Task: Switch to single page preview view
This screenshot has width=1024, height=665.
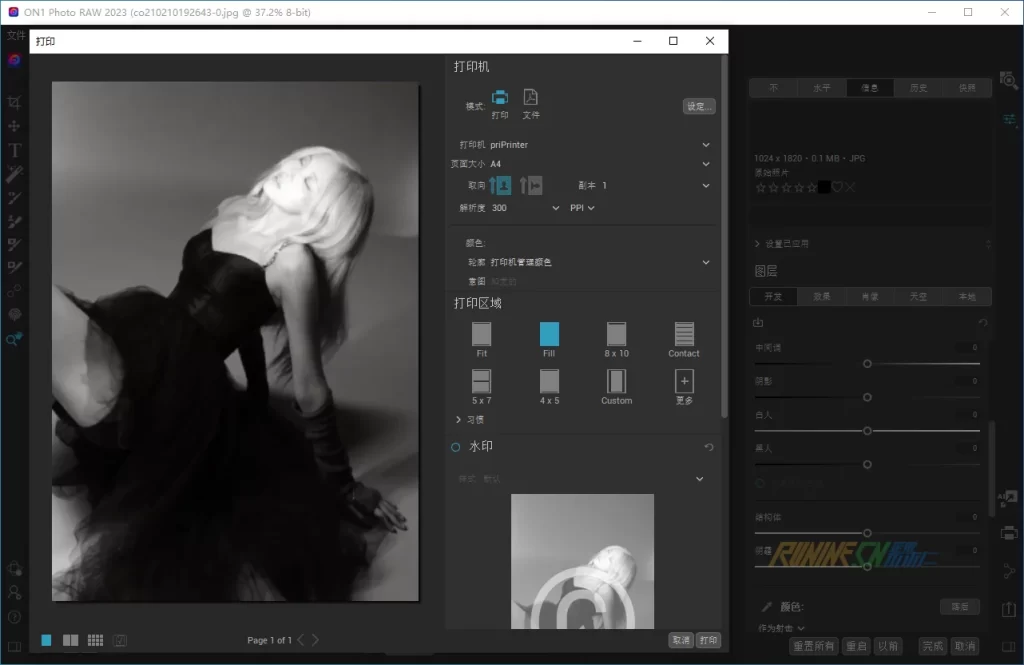Action: pyautogui.click(x=47, y=640)
